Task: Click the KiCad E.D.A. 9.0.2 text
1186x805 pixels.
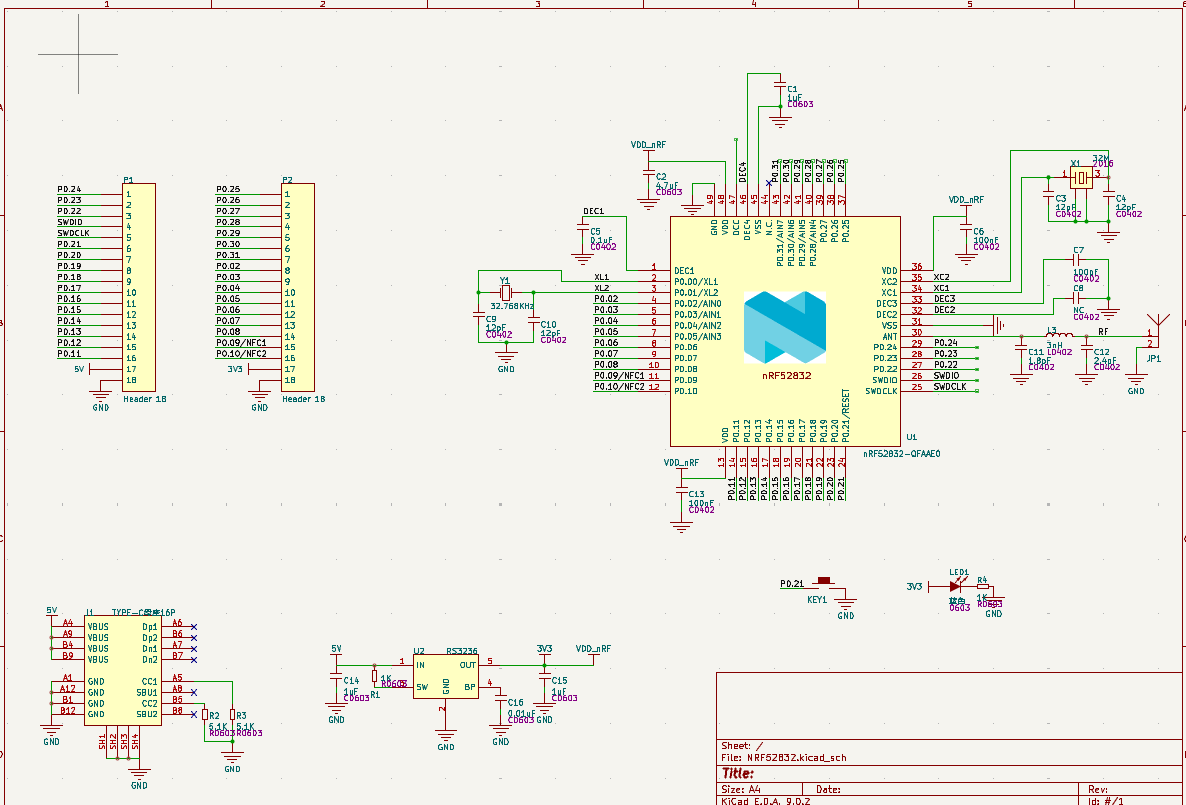Action: [x=765, y=800]
